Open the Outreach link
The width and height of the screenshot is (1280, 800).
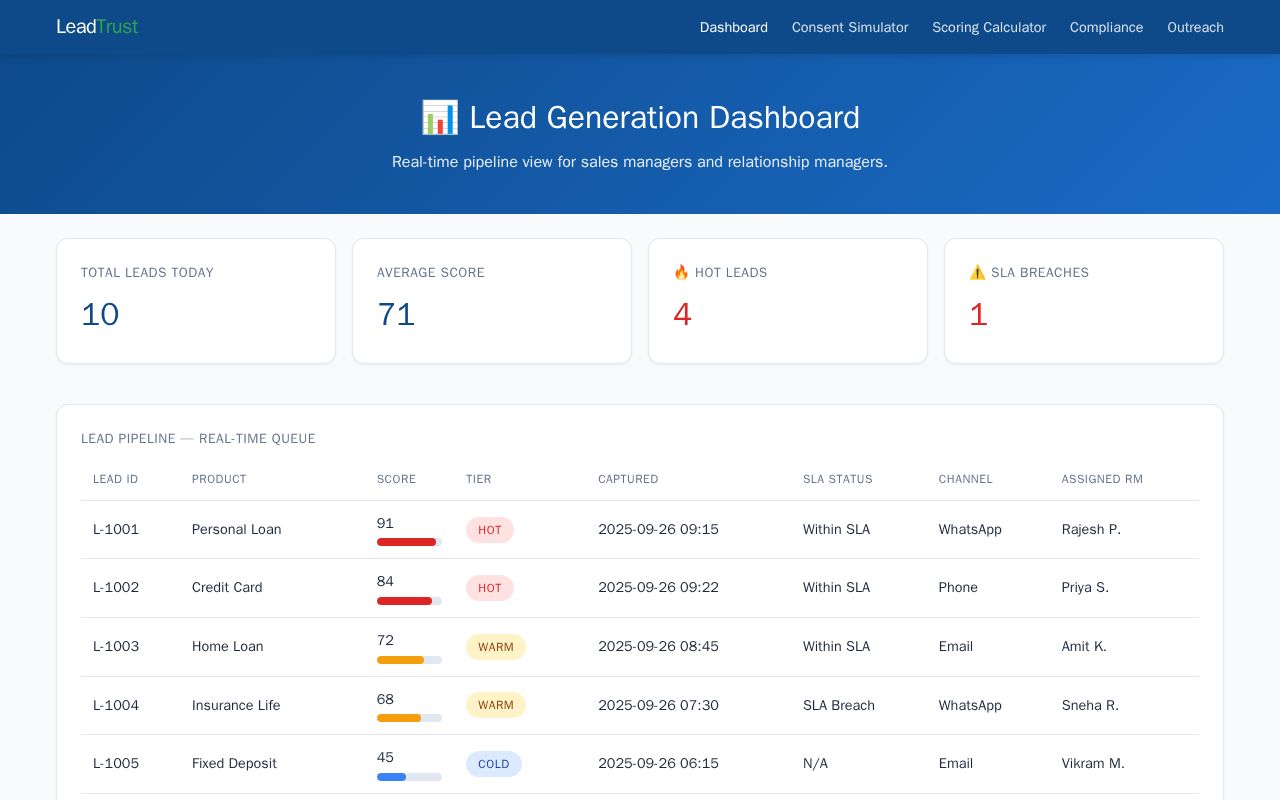(x=1195, y=27)
